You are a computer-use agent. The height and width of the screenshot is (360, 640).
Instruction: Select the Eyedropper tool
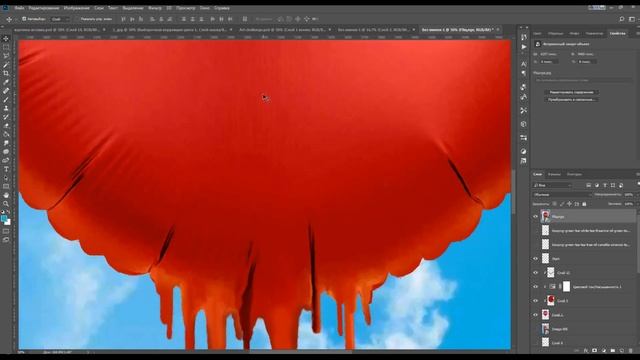click(6, 82)
